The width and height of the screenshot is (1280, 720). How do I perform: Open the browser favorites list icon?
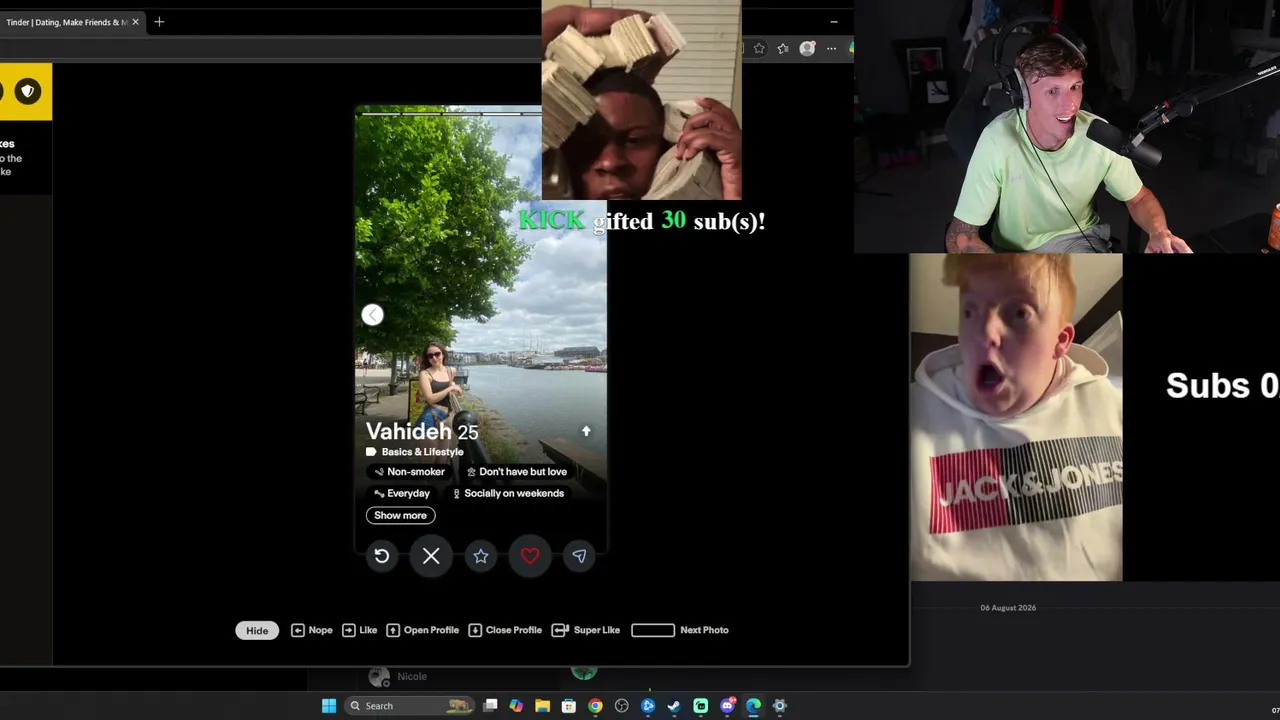click(x=783, y=48)
